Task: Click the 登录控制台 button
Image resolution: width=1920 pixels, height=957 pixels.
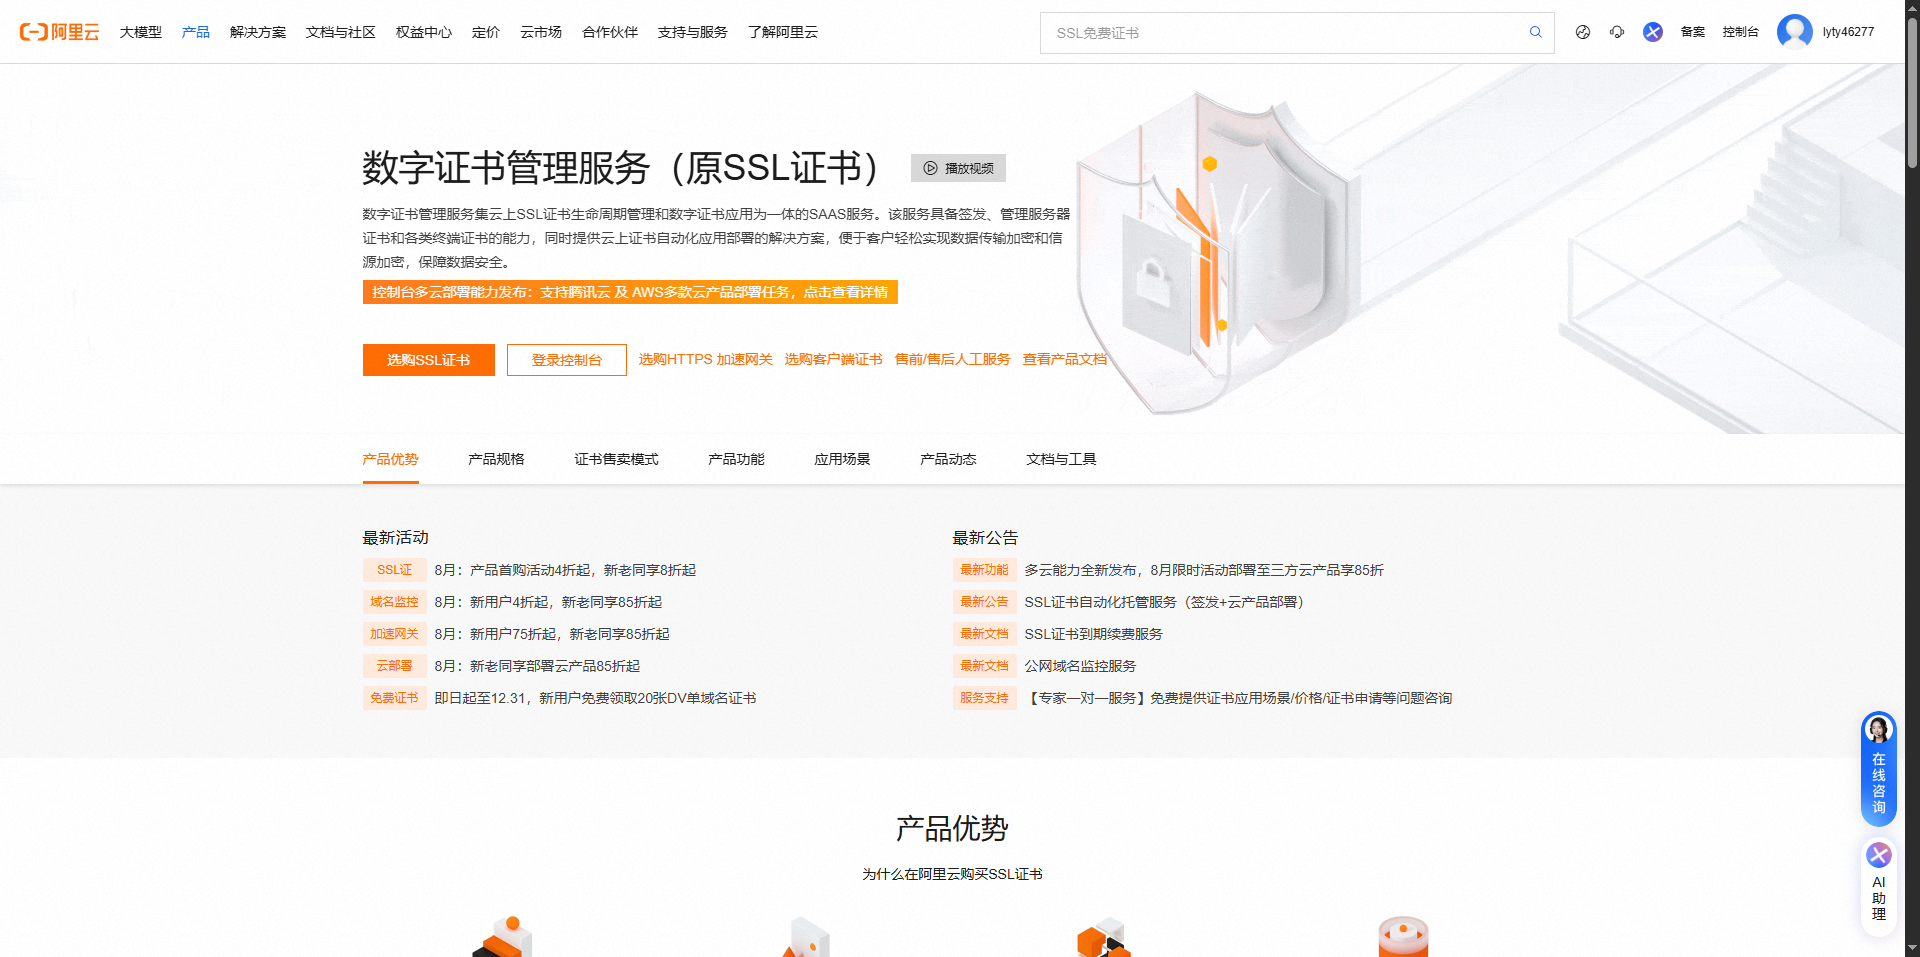Action: pos(567,360)
